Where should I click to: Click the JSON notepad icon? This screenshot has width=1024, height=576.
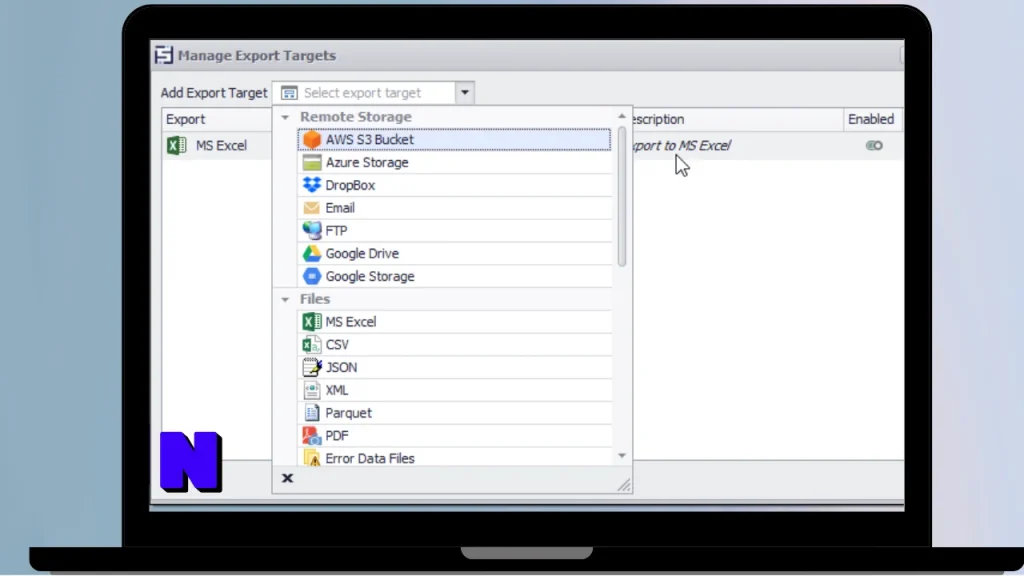[x=312, y=367]
